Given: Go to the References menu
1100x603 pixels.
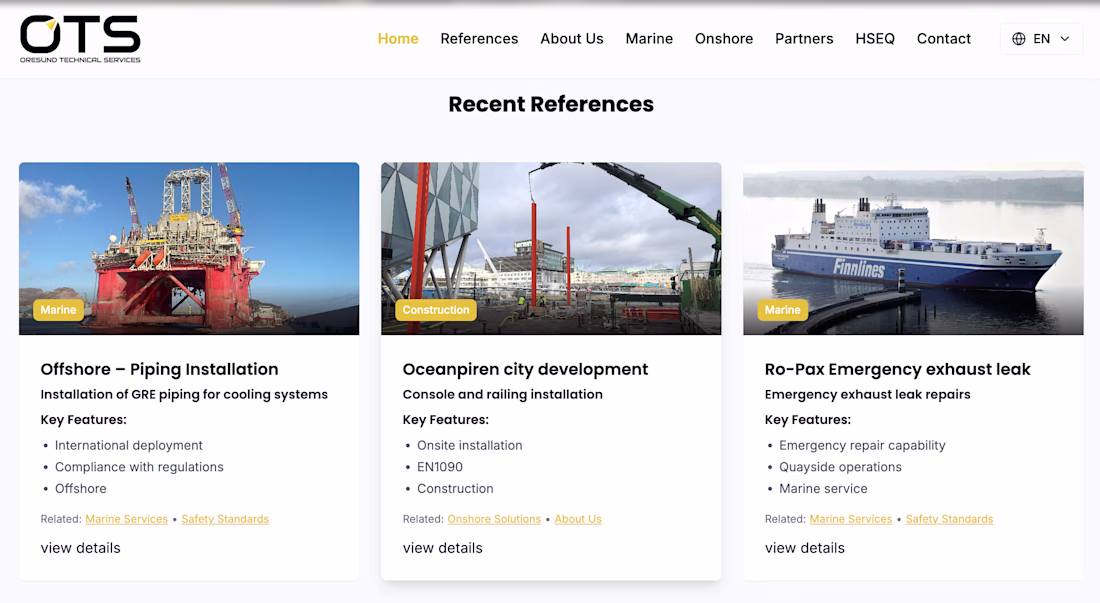Looking at the screenshot, I should pyautogui.click(x=479, y=39).
